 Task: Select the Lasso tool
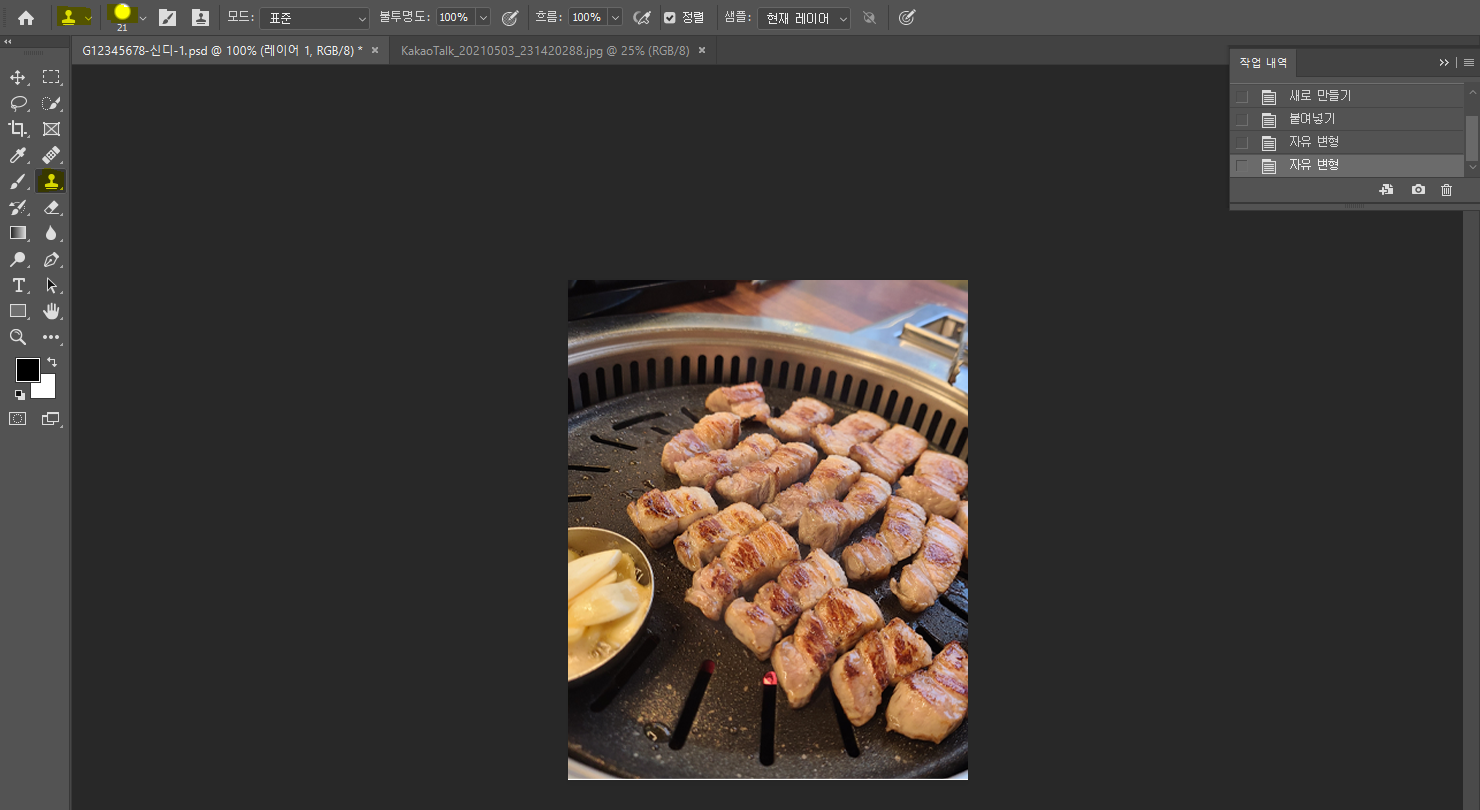click(x=18, y=103)
